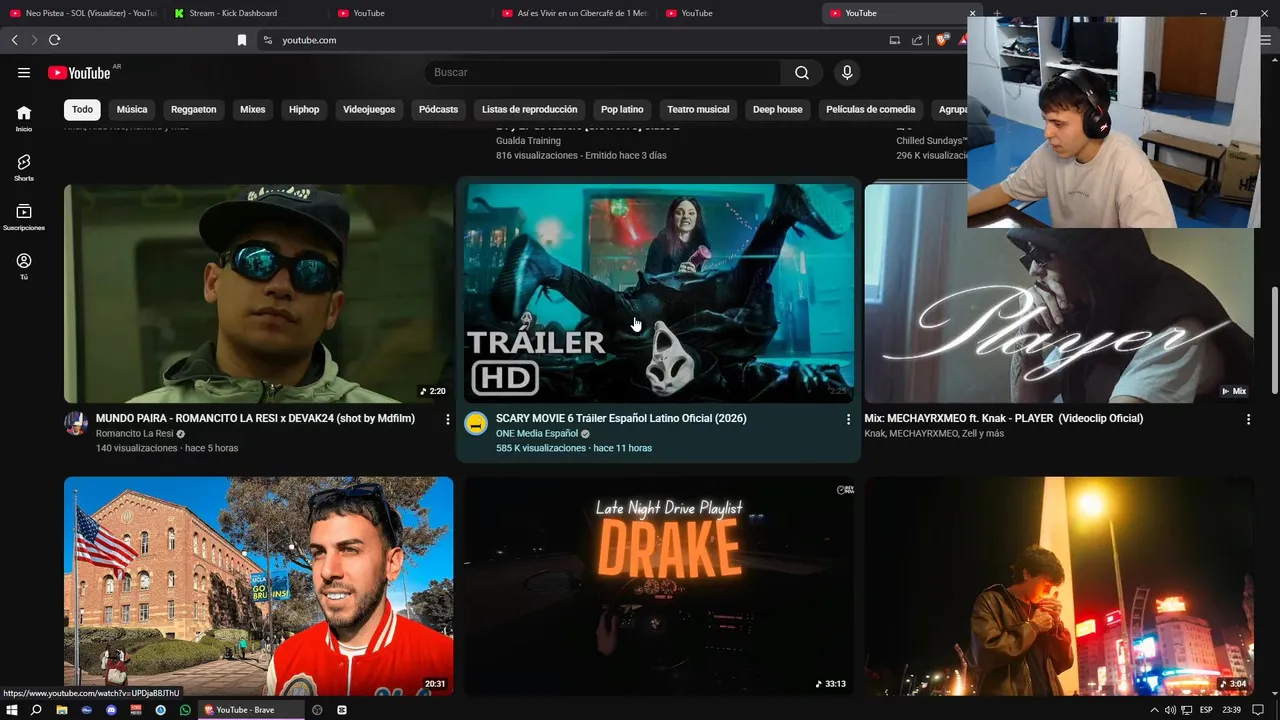The width and height of the screenshot is (1280, 720).
Task: Open more options for MUNDO PAIRA video
Action: coord(448,419)
